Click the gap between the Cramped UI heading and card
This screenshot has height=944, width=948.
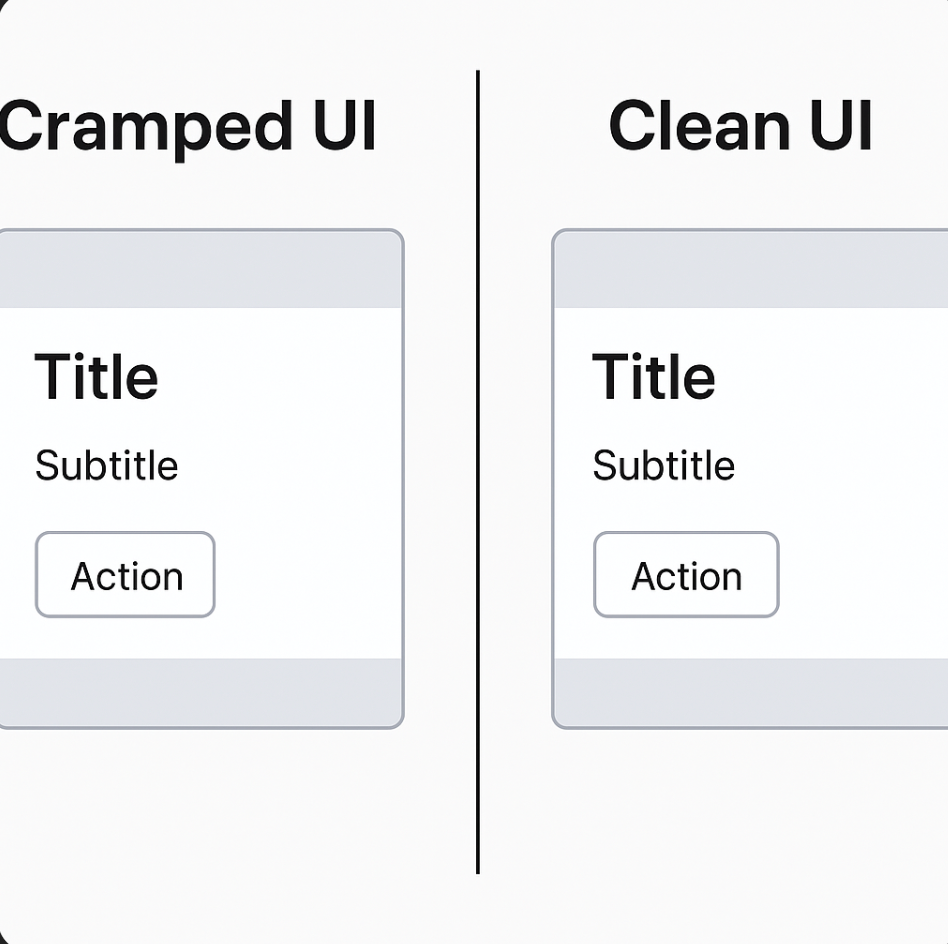pyautogui.click(x=200, y=195)
